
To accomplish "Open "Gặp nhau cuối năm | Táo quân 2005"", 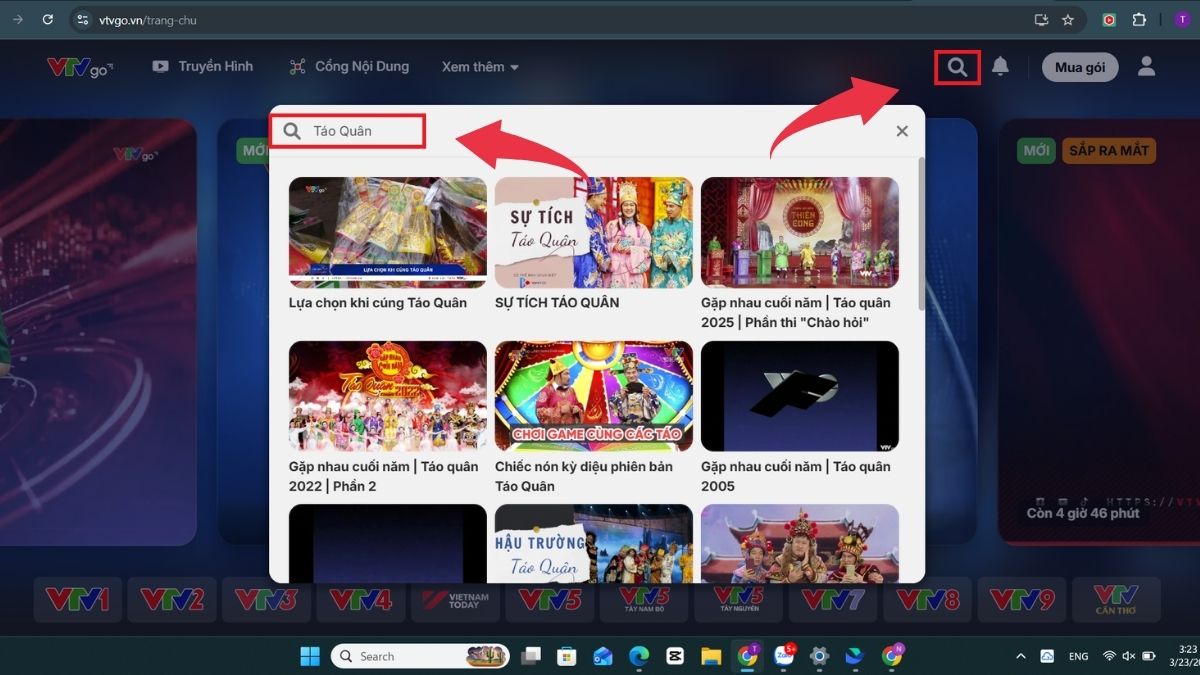I will (x=800, y=397).
